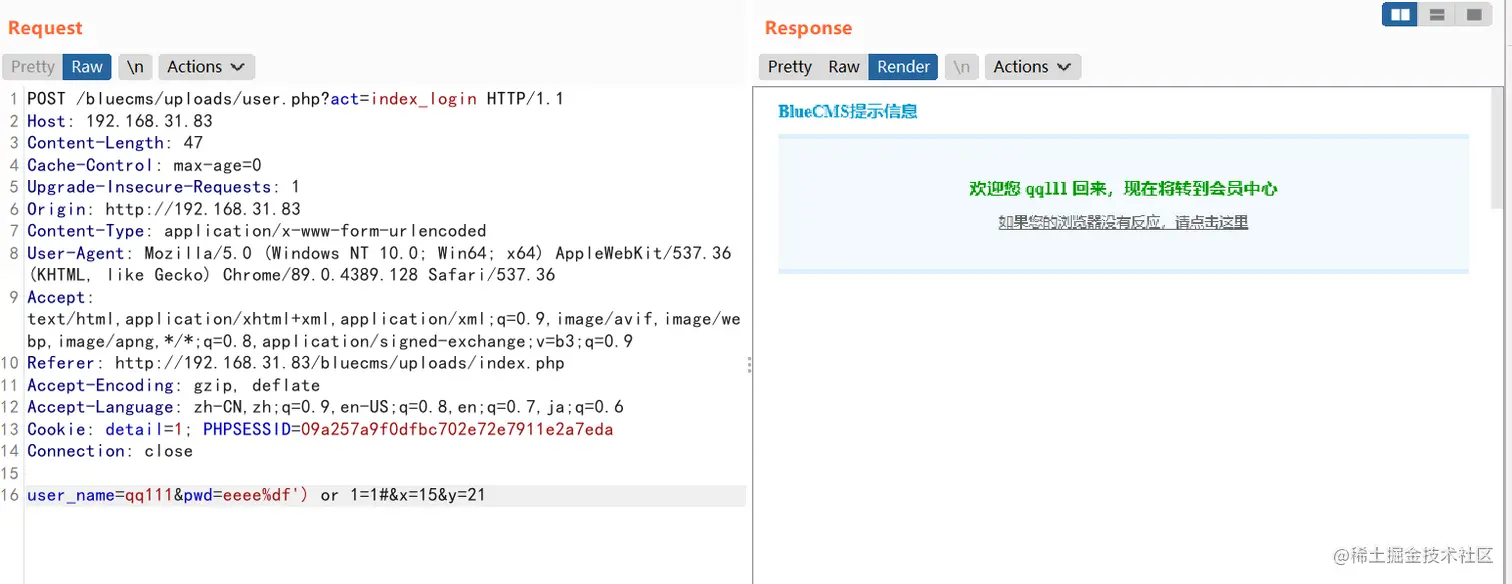The image size is (1512, 584).
Task: Click the Host: 192.168.31.83 header line
Action: (120, 121)
